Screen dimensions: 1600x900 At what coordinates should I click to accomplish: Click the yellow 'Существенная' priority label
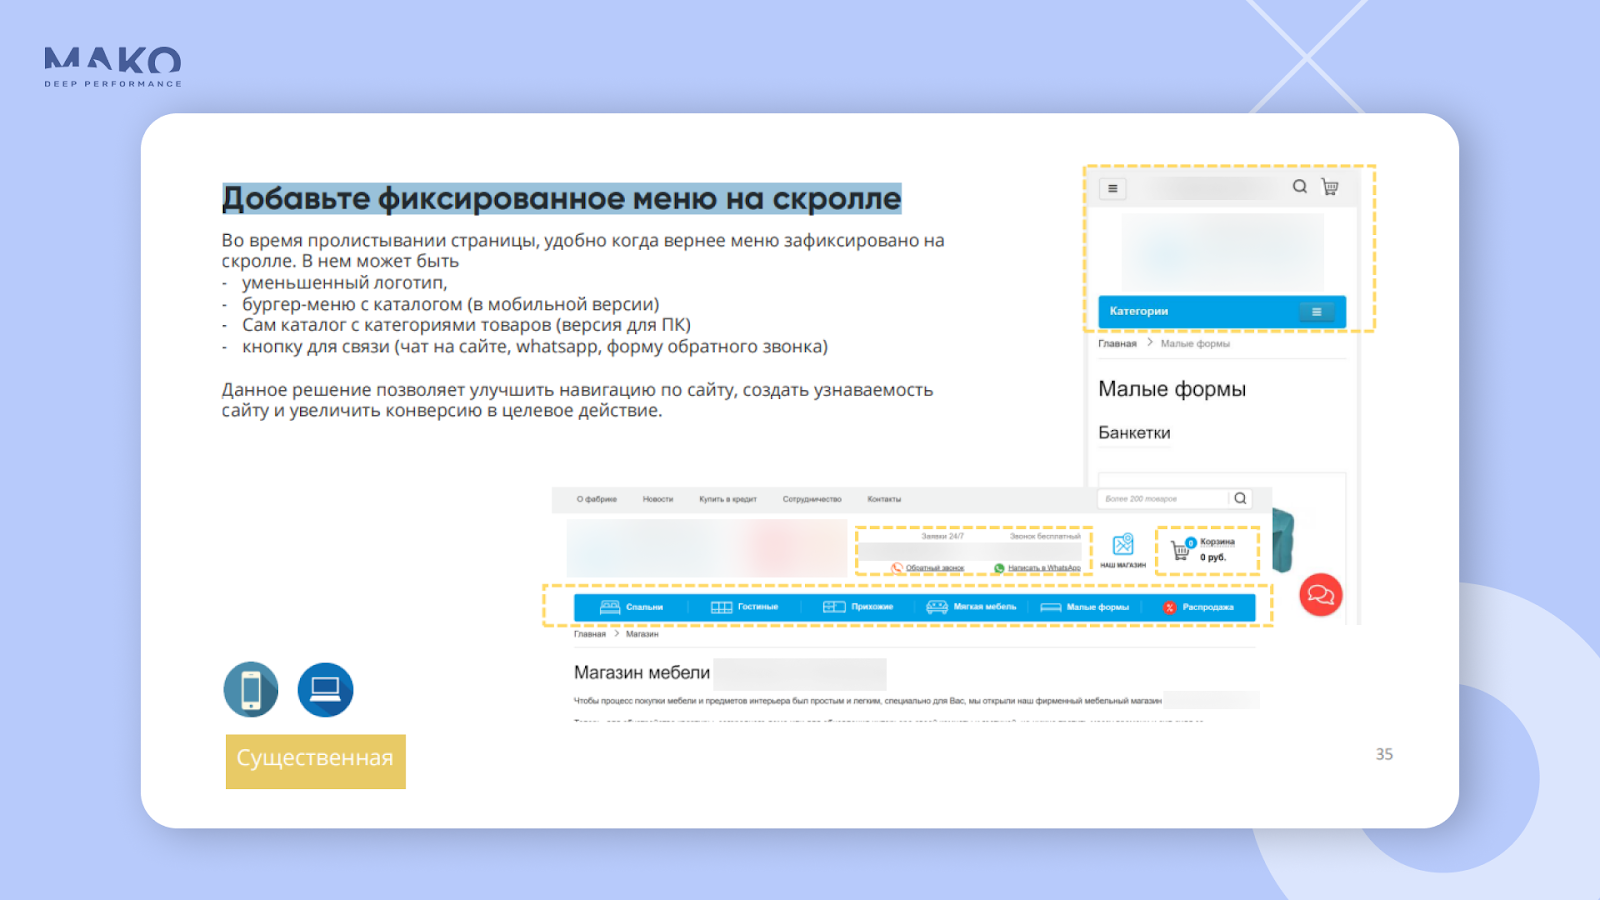(316, 761)
